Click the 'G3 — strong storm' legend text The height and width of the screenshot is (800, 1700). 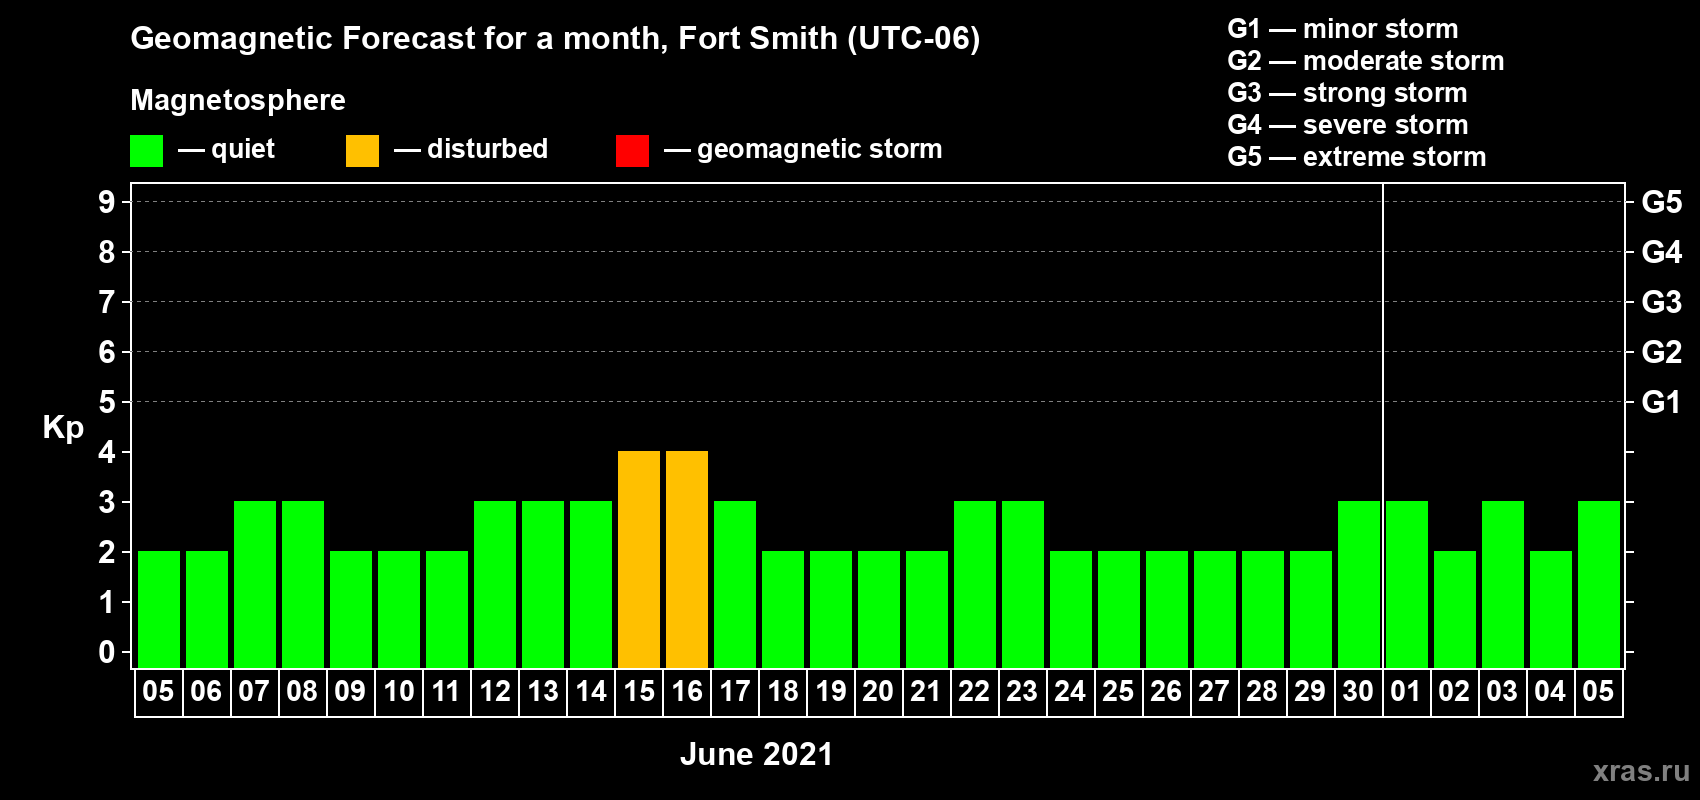(x=1347, y=93)
